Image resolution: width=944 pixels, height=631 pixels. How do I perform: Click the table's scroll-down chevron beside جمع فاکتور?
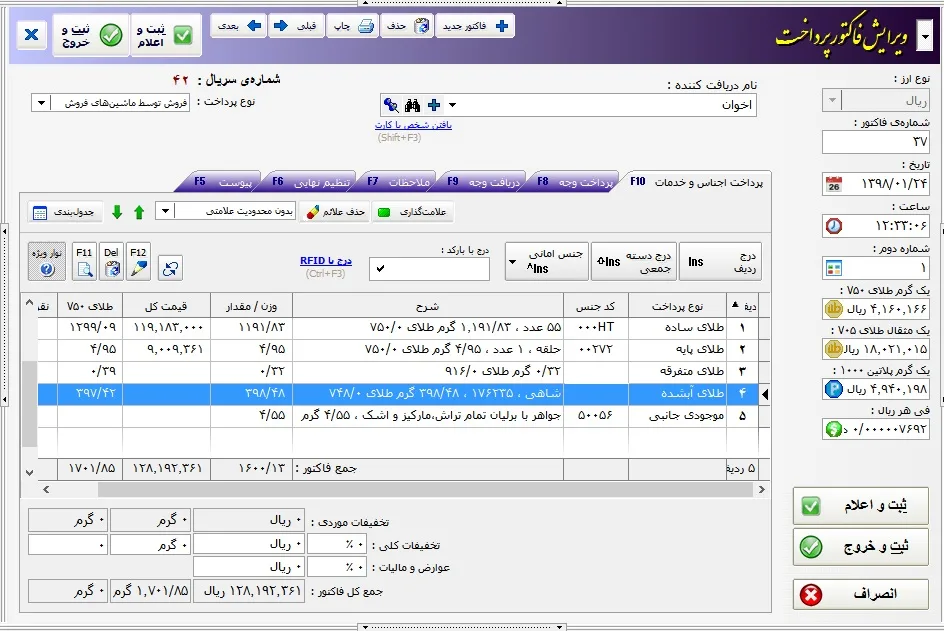click(30, 473)
